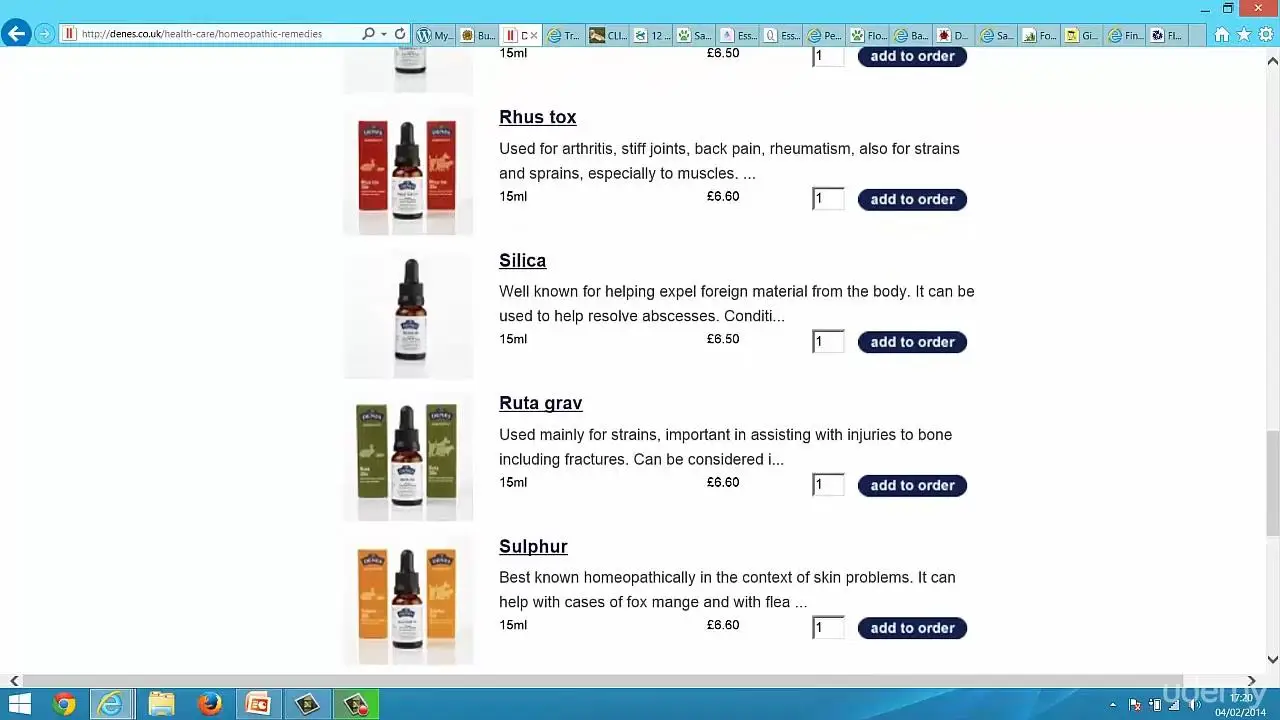
Task: Click the quantity field for Silica
Action: (828, 342)
